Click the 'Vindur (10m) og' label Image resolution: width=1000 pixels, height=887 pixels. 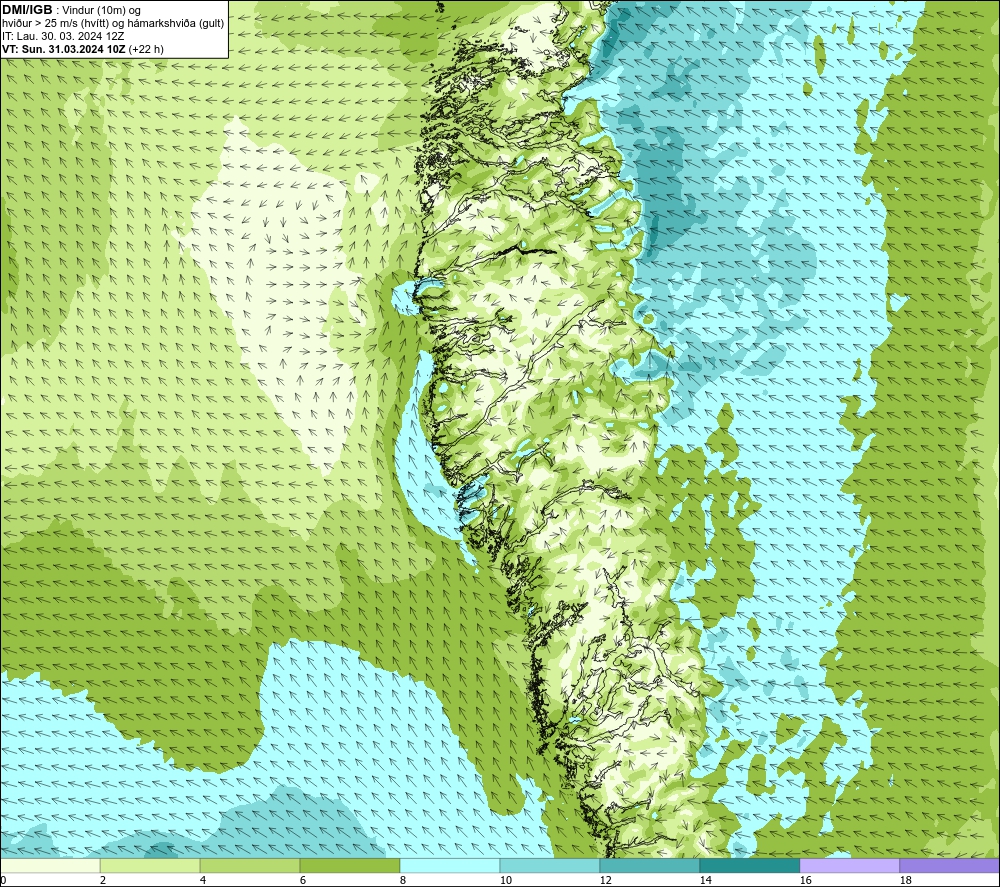pyautogui.click(x=103, y=11)
